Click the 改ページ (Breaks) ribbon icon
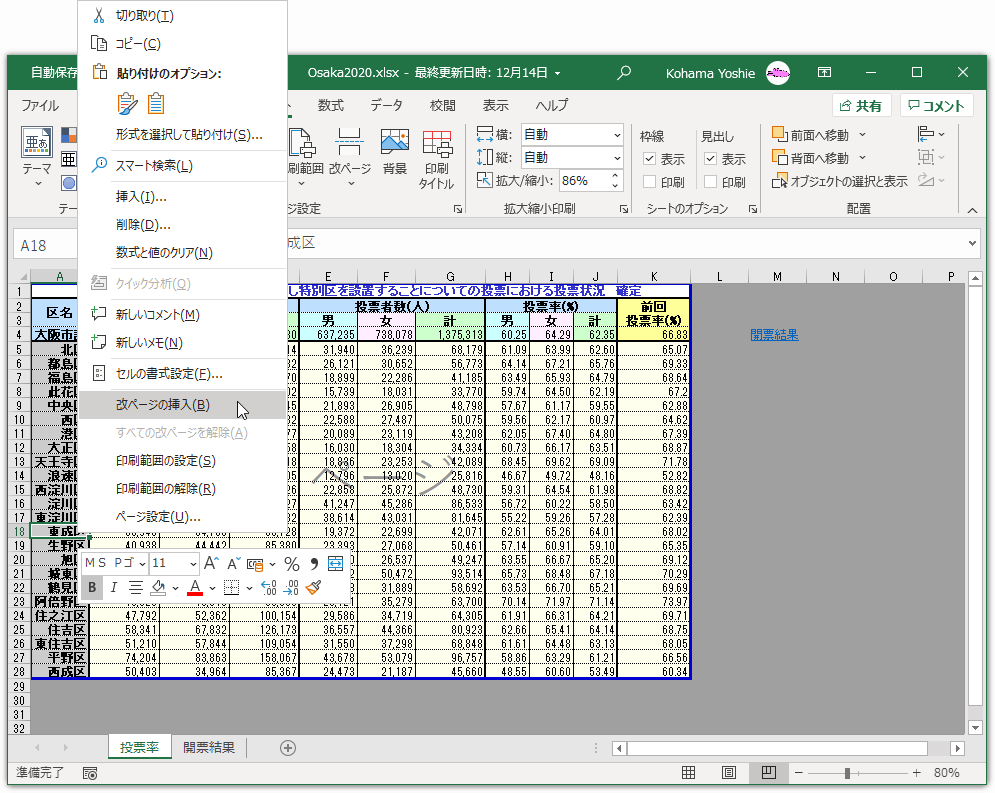Viewport: 995px width, 793px height. coord(349,150)
